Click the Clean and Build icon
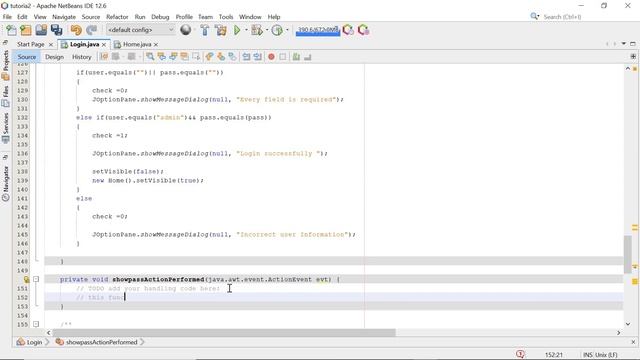The height and width of the screenshot is (360, 640). [220, 30]
